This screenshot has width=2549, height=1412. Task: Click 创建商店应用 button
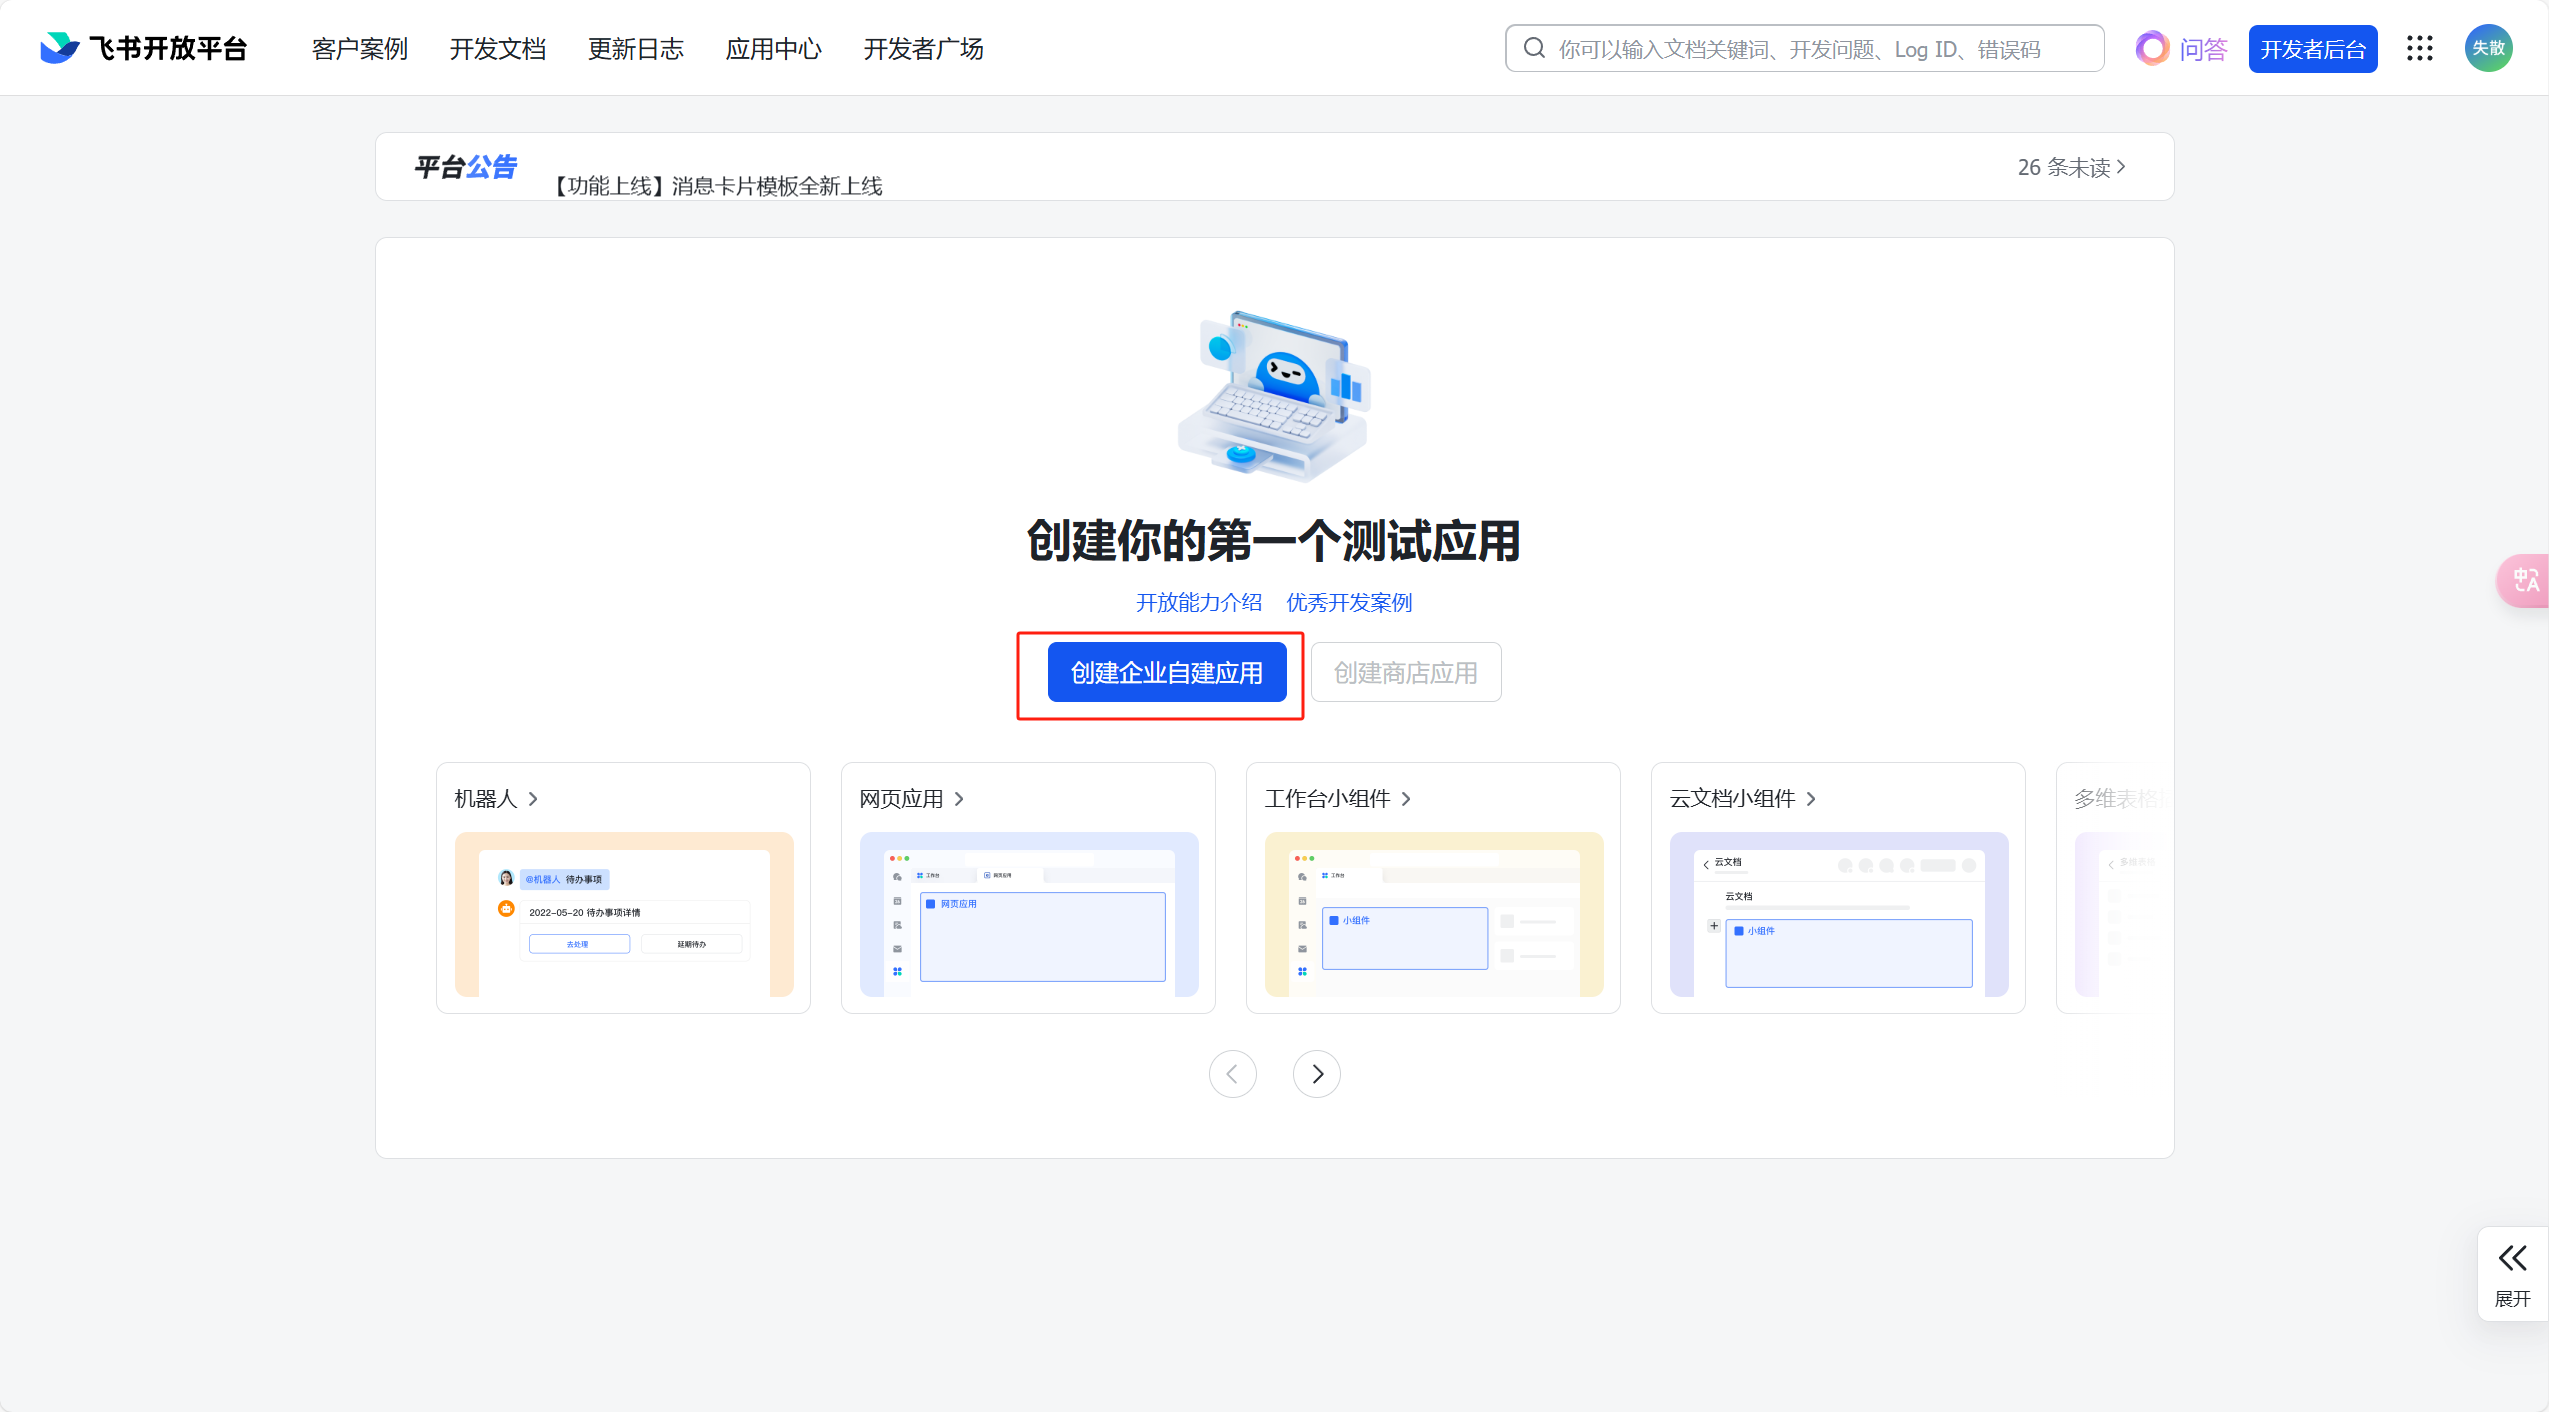(x=1405, y=673)
